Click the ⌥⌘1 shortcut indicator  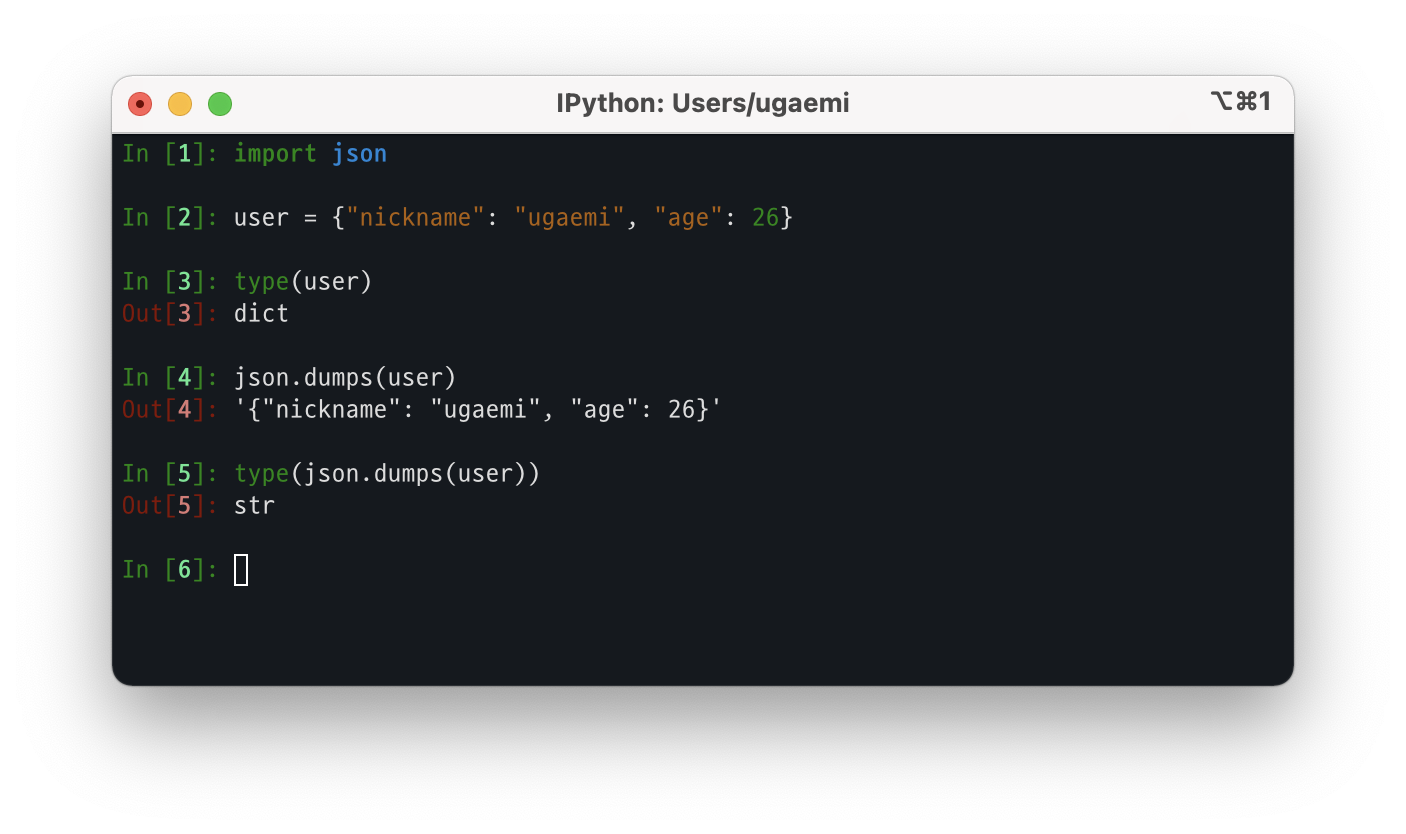coord(1240,102)
